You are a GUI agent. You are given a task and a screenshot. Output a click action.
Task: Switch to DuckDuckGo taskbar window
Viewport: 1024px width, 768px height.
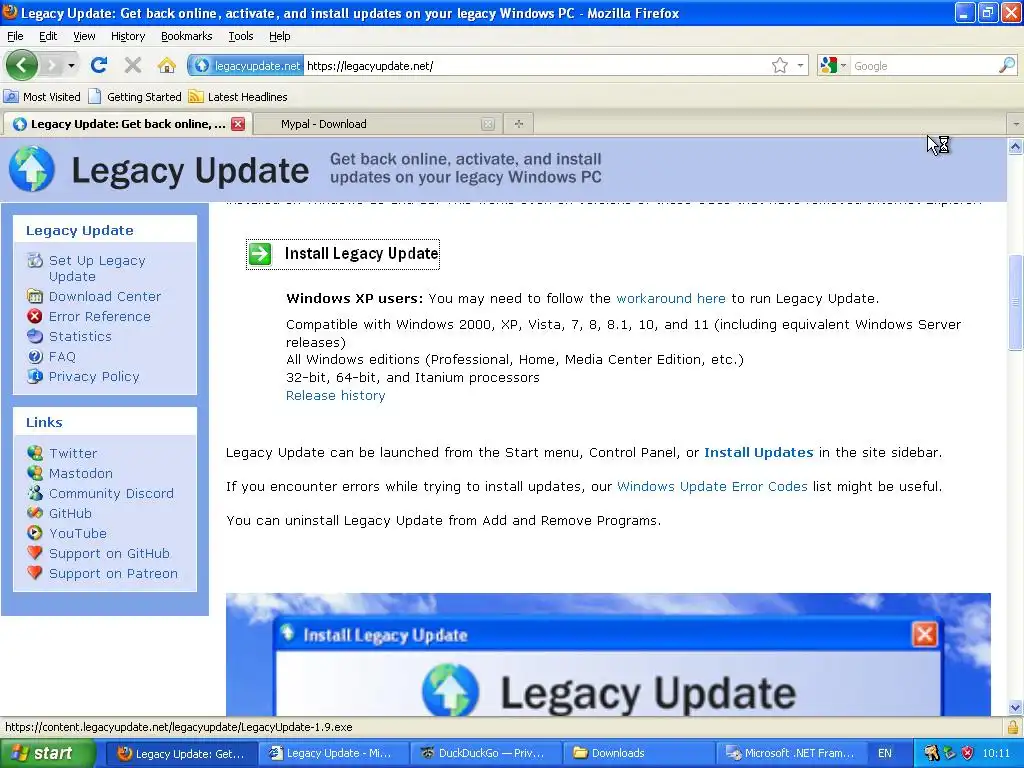click(486, 753)
